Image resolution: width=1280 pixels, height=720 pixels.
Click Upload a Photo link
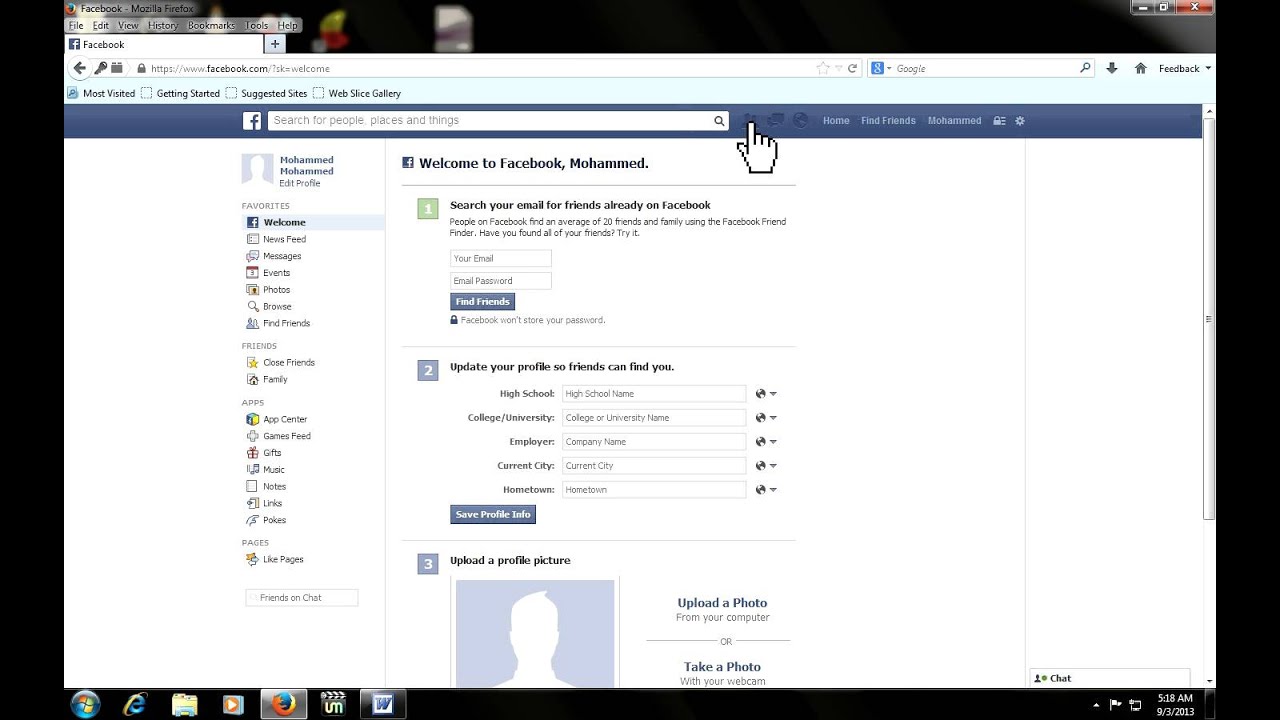click(722, 603)
